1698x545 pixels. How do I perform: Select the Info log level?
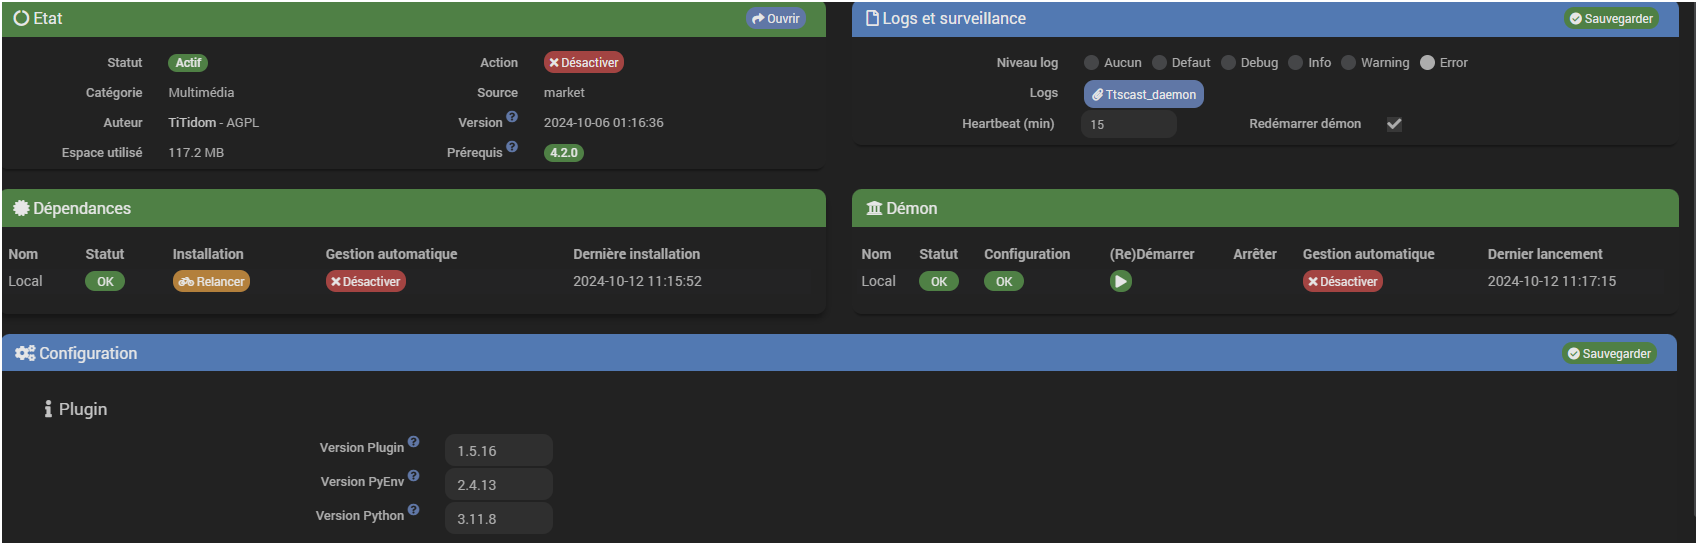pyautogui.click(x=1296, y=63)
